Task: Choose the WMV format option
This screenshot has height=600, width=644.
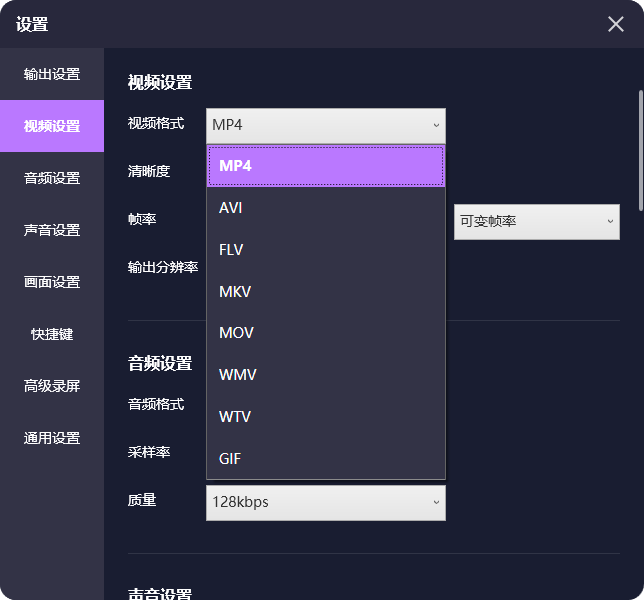Action: coord(326,375)
